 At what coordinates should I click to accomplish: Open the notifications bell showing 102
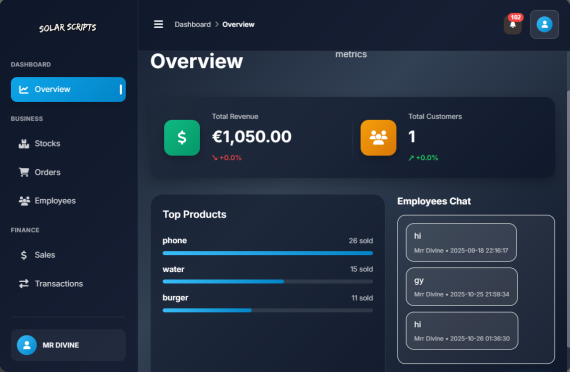click(513, 24)
